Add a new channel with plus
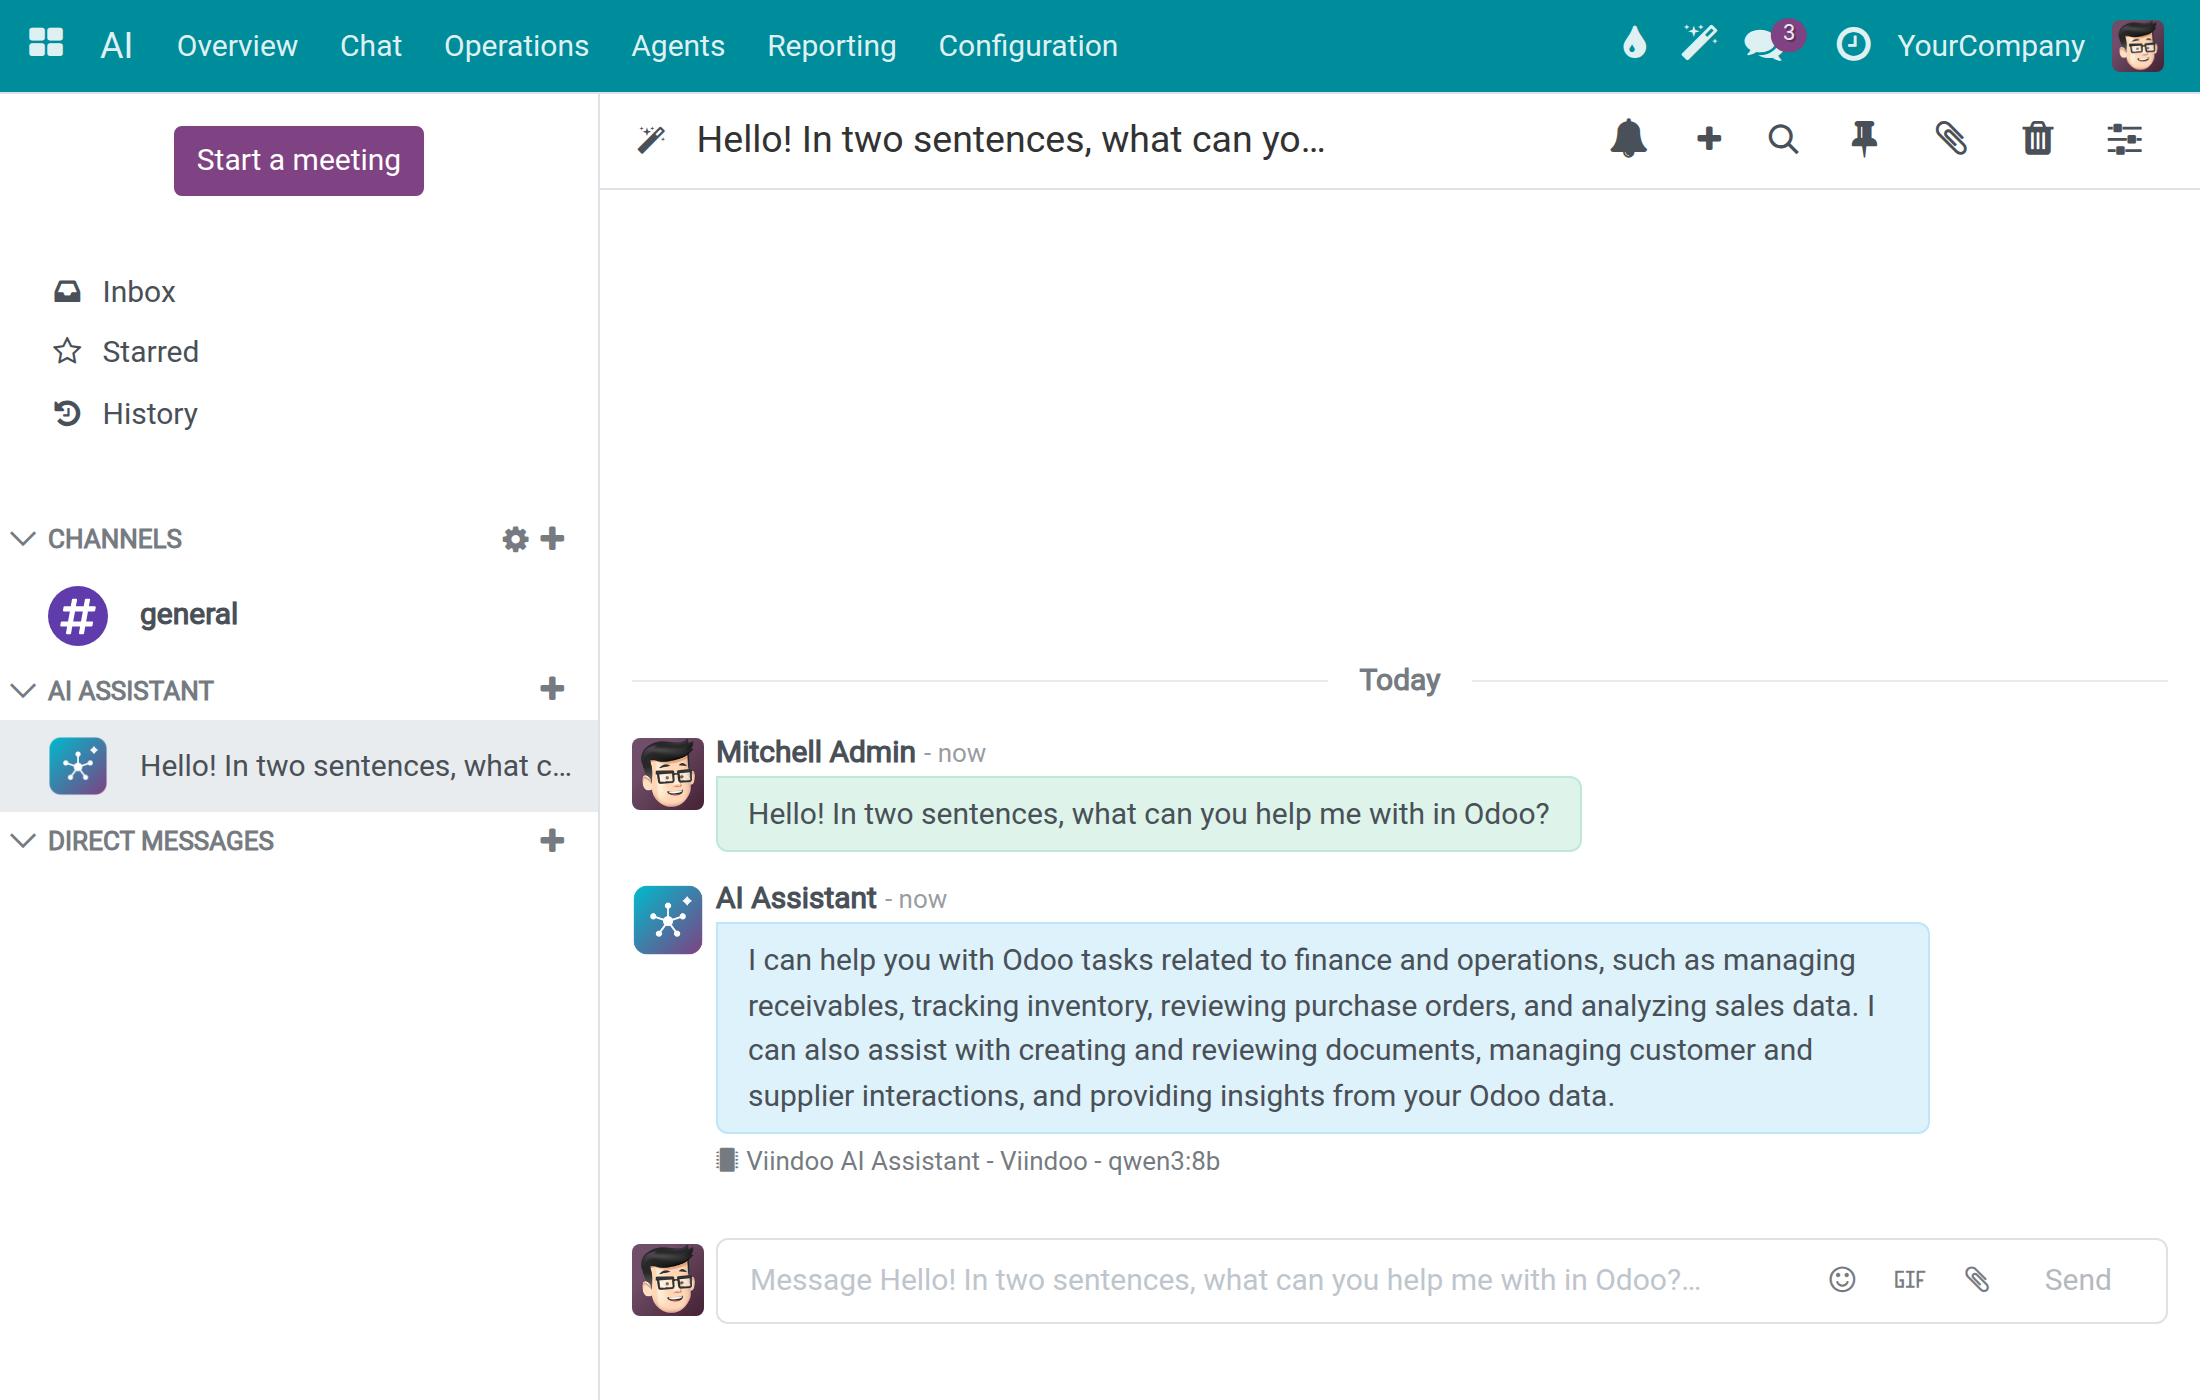The height and width of the screenshot is (1400, 2200). [552, 539]
